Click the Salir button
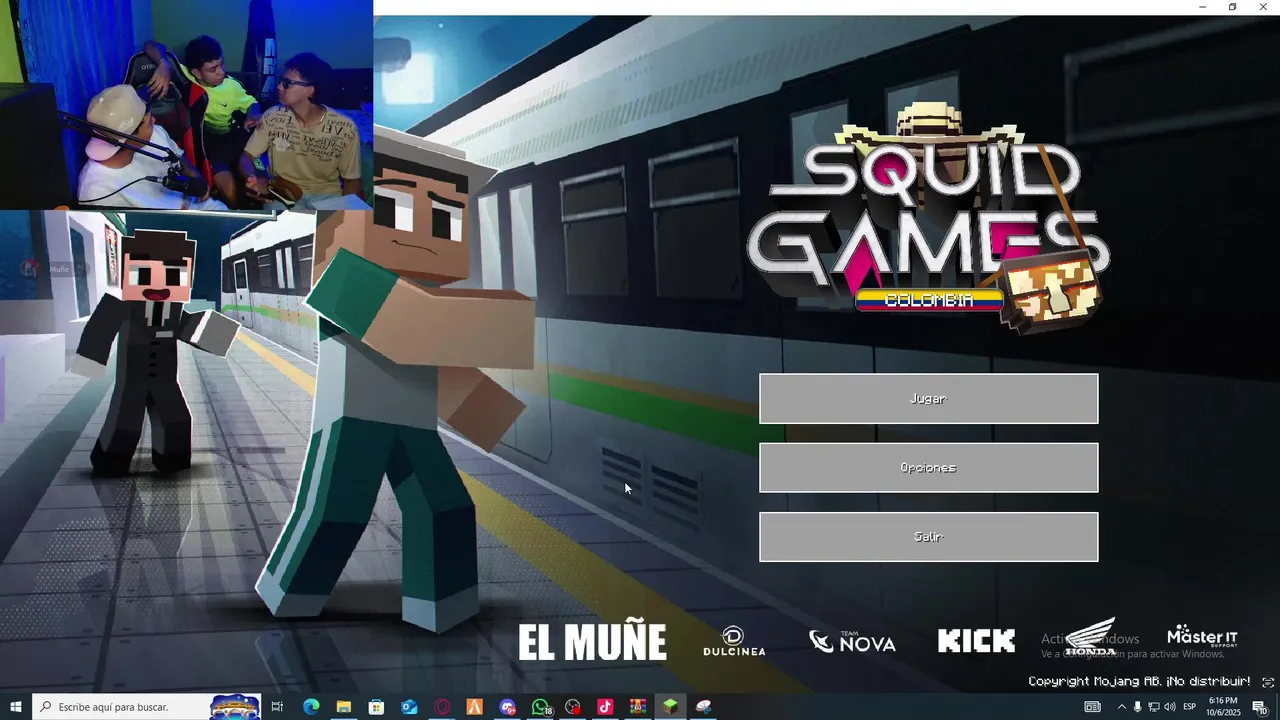 928,537
